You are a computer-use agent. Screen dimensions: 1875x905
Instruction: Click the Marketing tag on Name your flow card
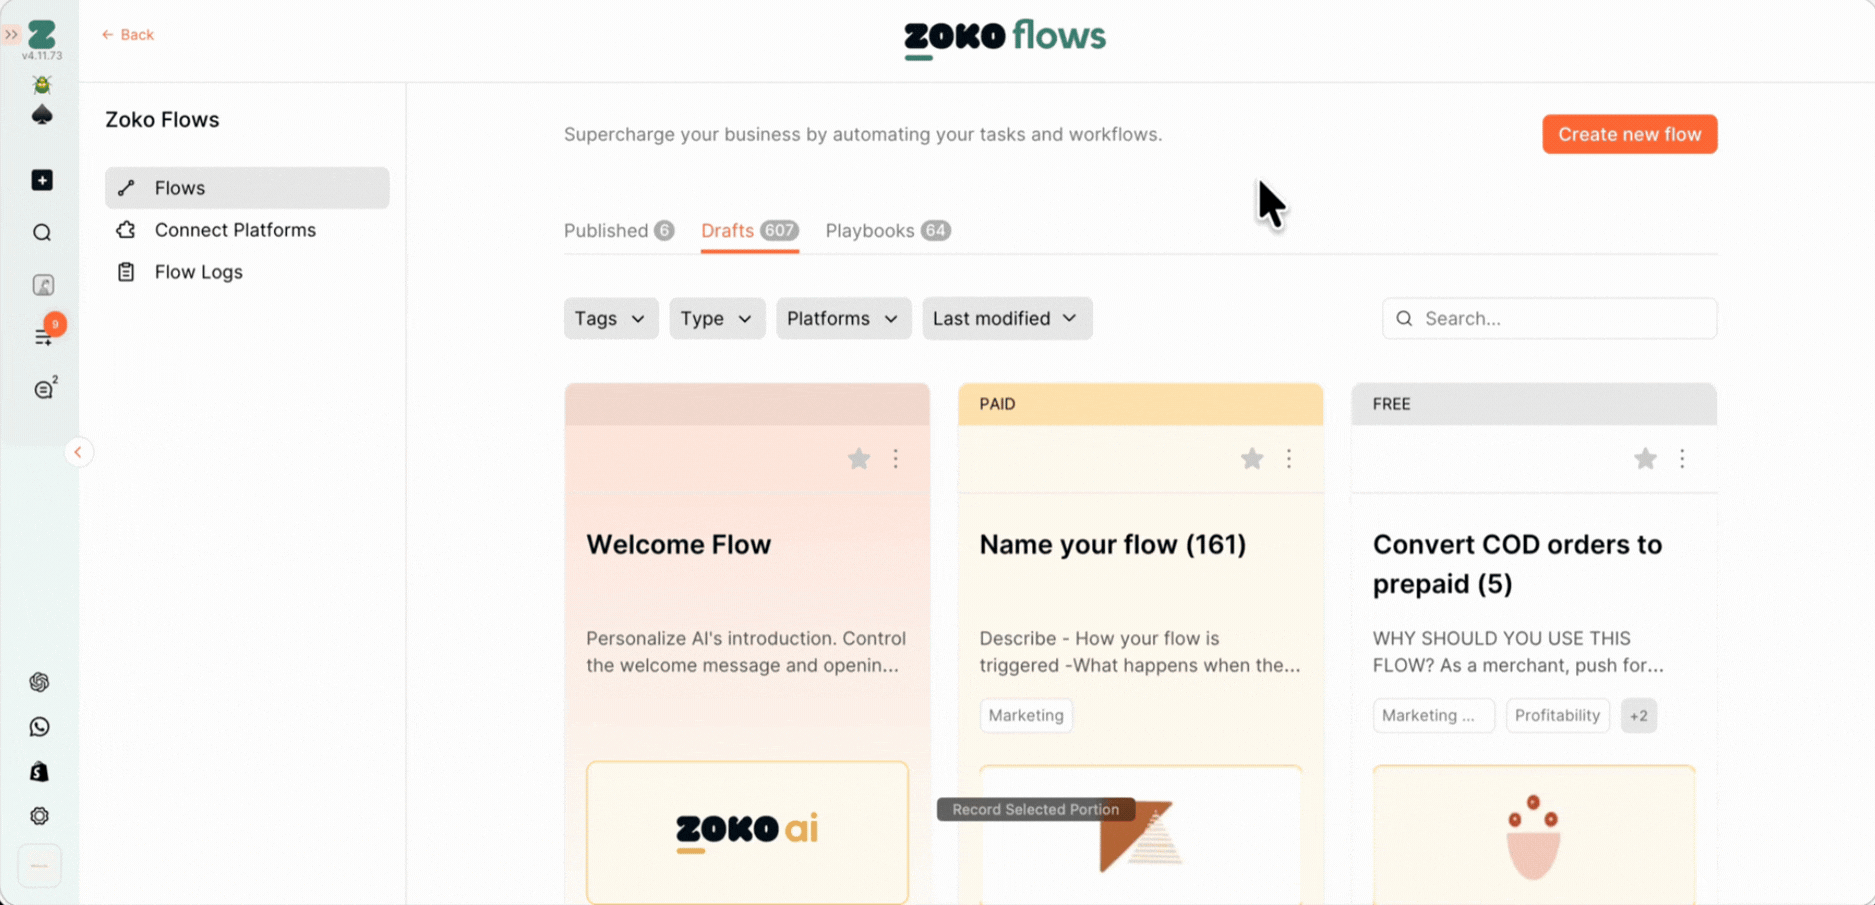pyautogui.click(x=1026, y=715)
